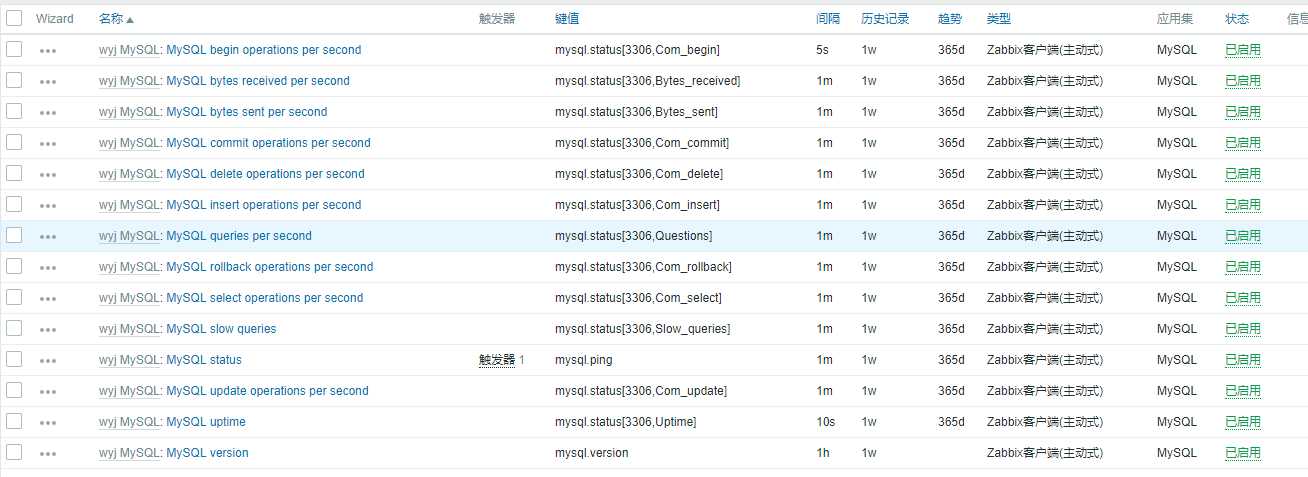Sort items by 间隔 column header
This screenshot has width=1308, height=477.
pos(828,19)
